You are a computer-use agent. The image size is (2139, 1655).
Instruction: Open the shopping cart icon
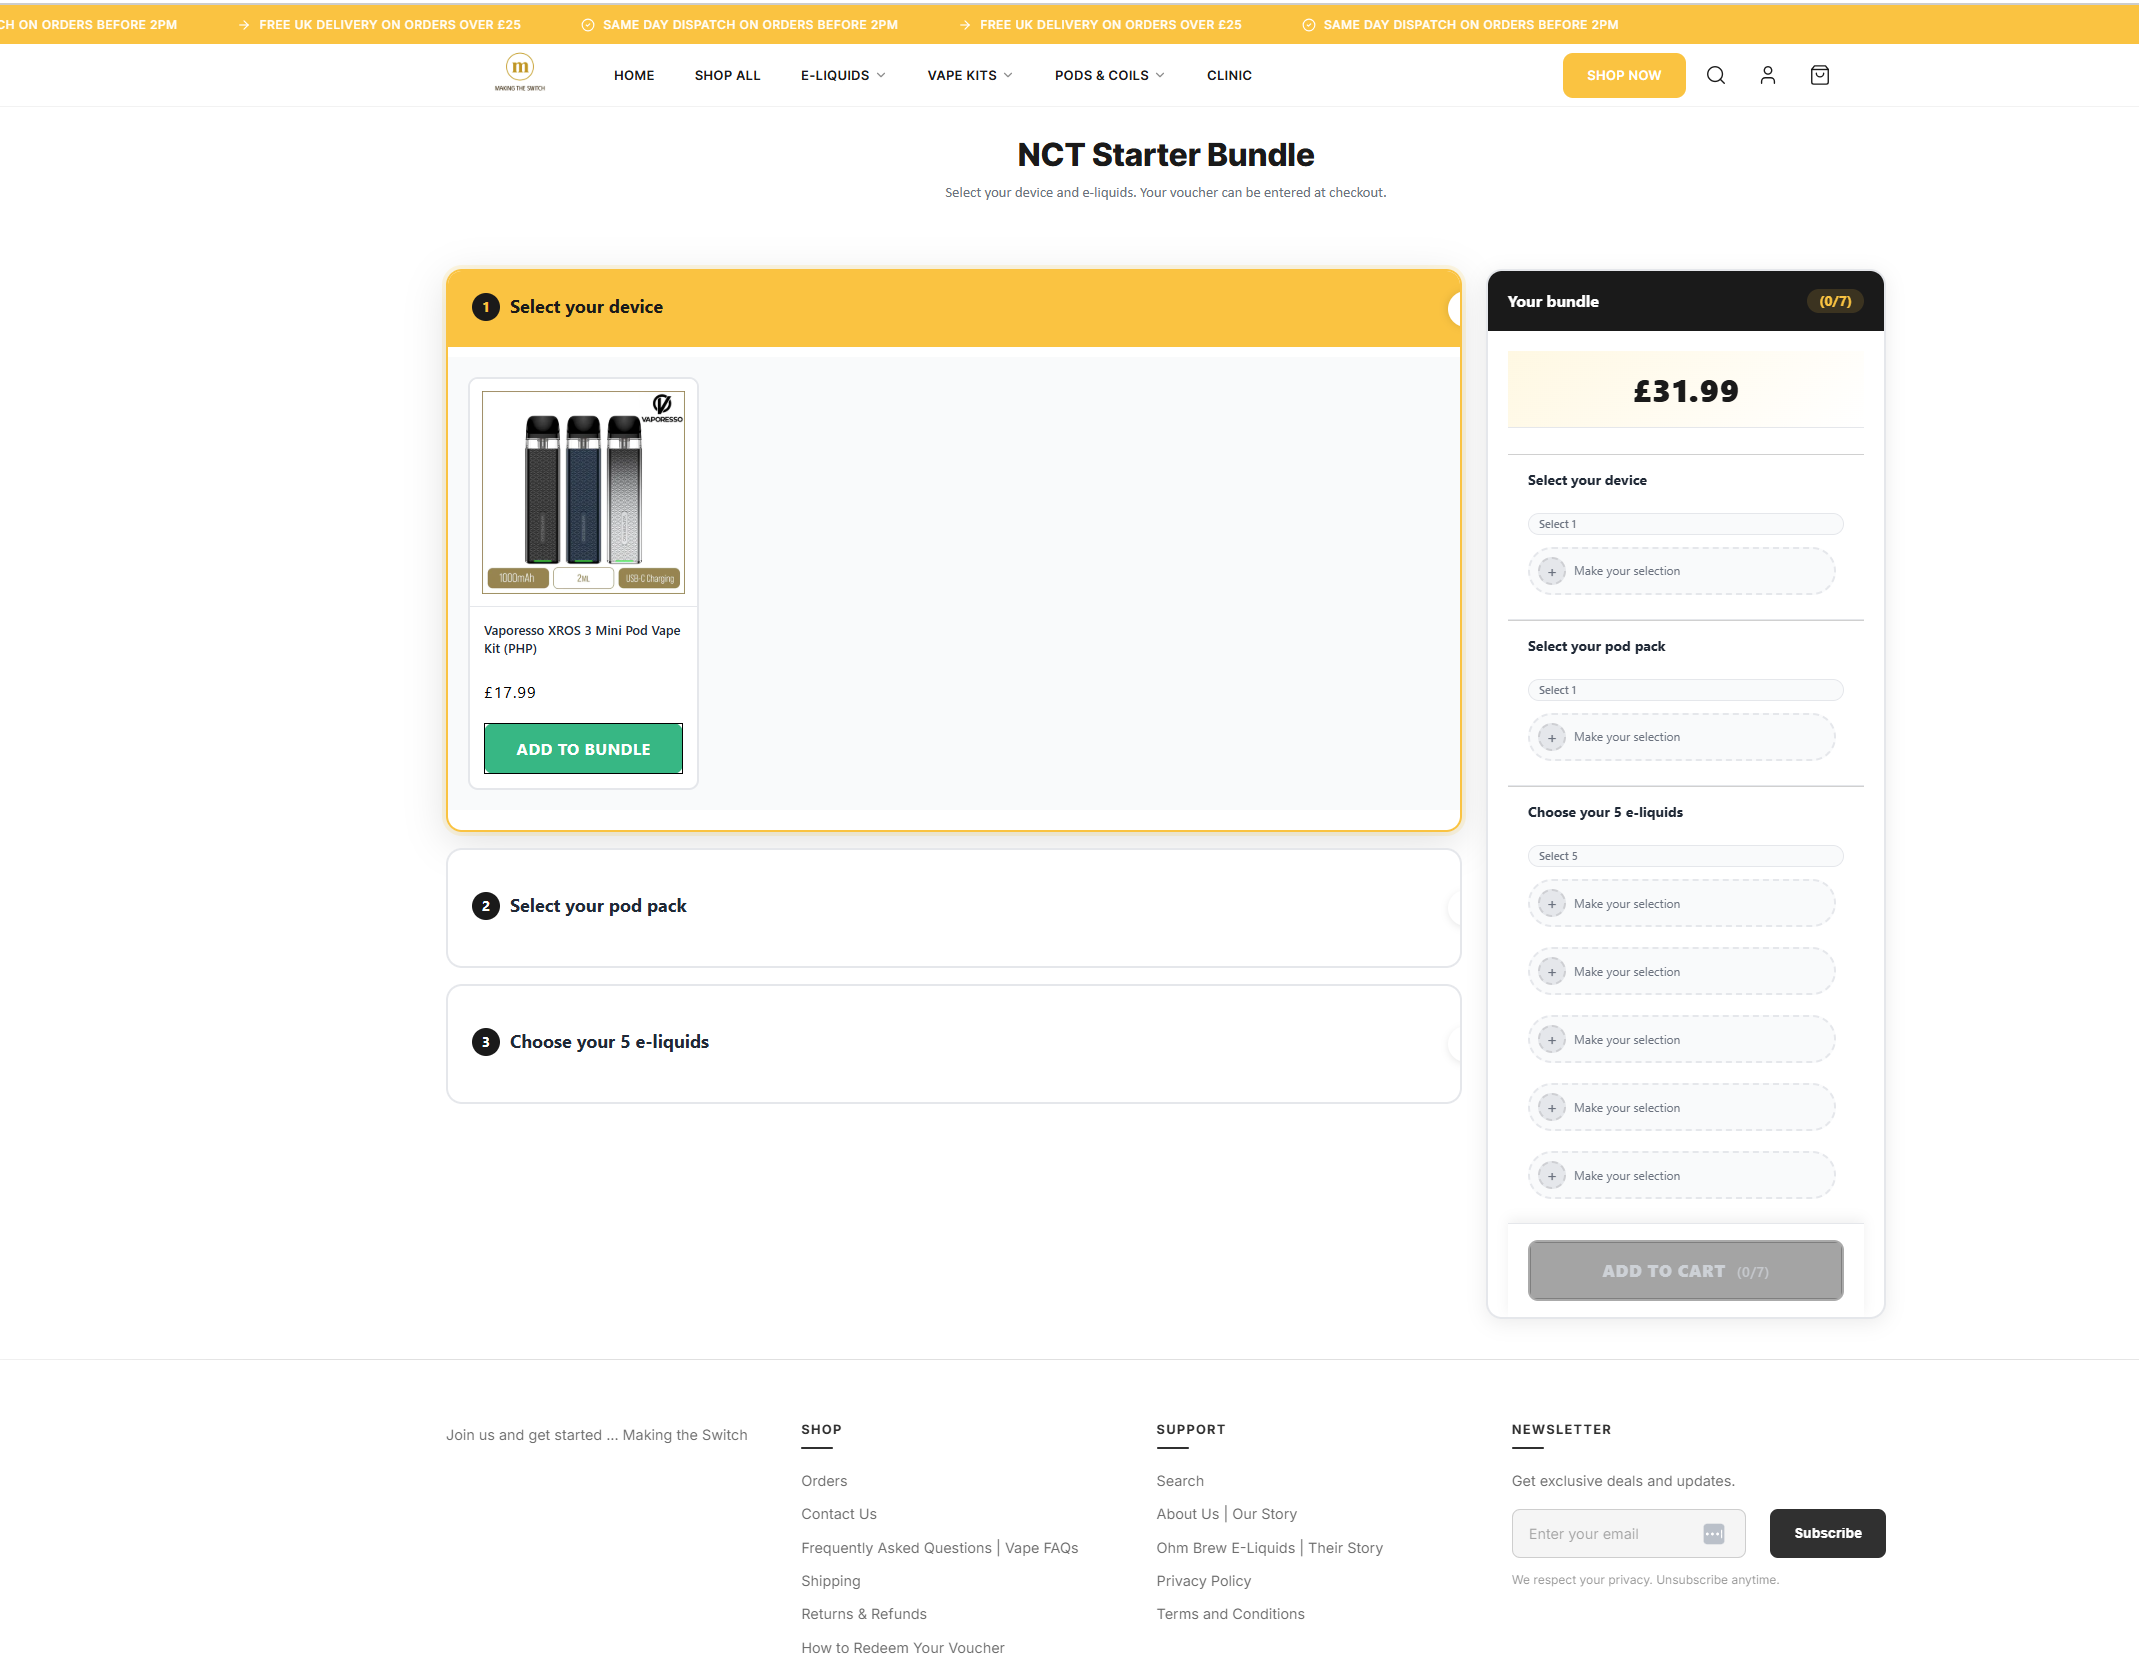click(1820, 75)
